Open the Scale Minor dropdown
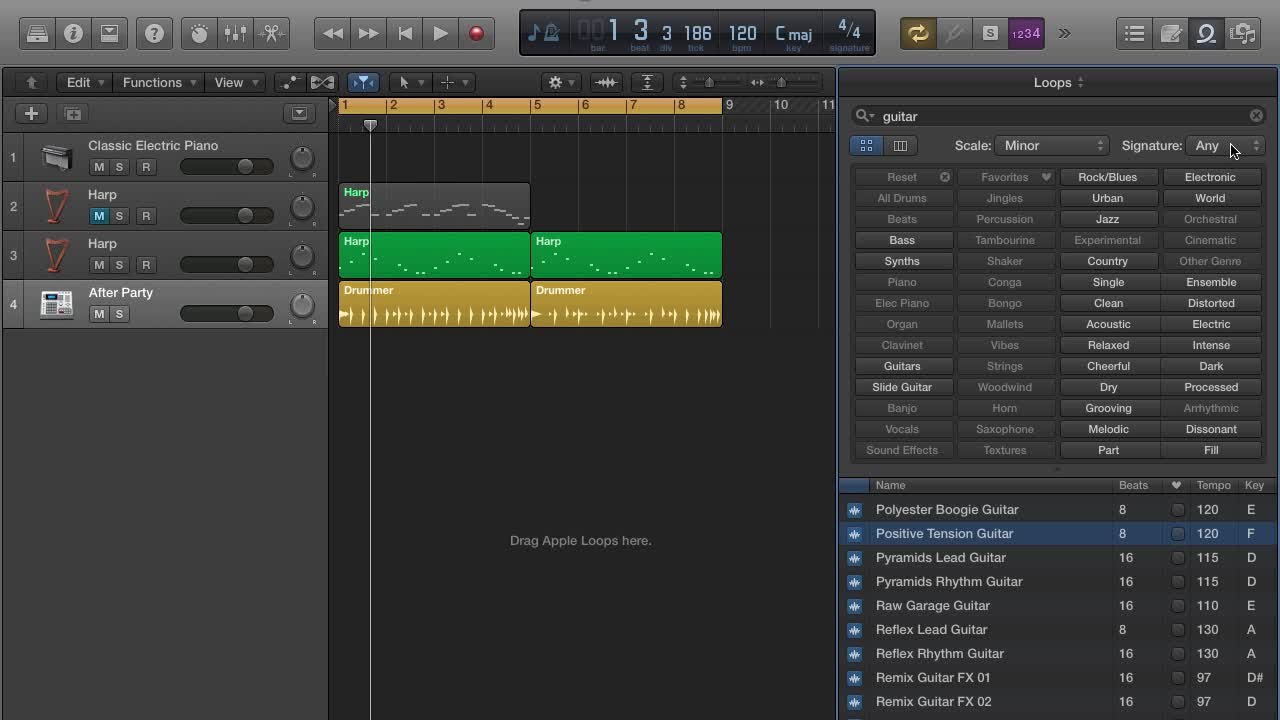1280x720 pixels. point(1050,145)
